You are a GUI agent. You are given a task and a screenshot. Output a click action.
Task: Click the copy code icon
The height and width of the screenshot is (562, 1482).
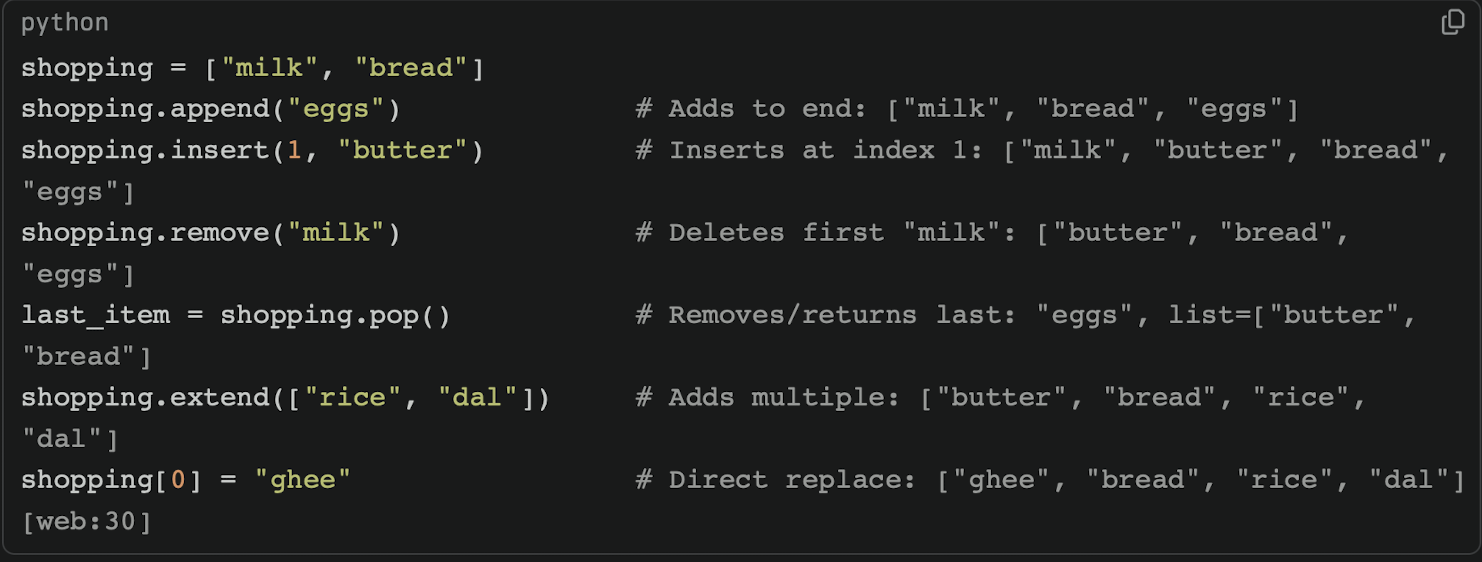[1452, 23]
